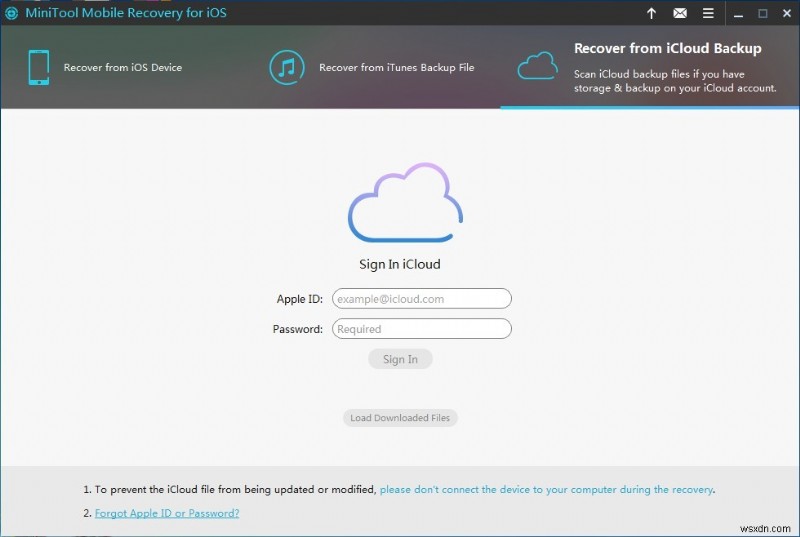Select the Recover from iTunes Backup File tab
This screenshot has height=537, width=800.
pyautogui.click(x=396, y=68)
